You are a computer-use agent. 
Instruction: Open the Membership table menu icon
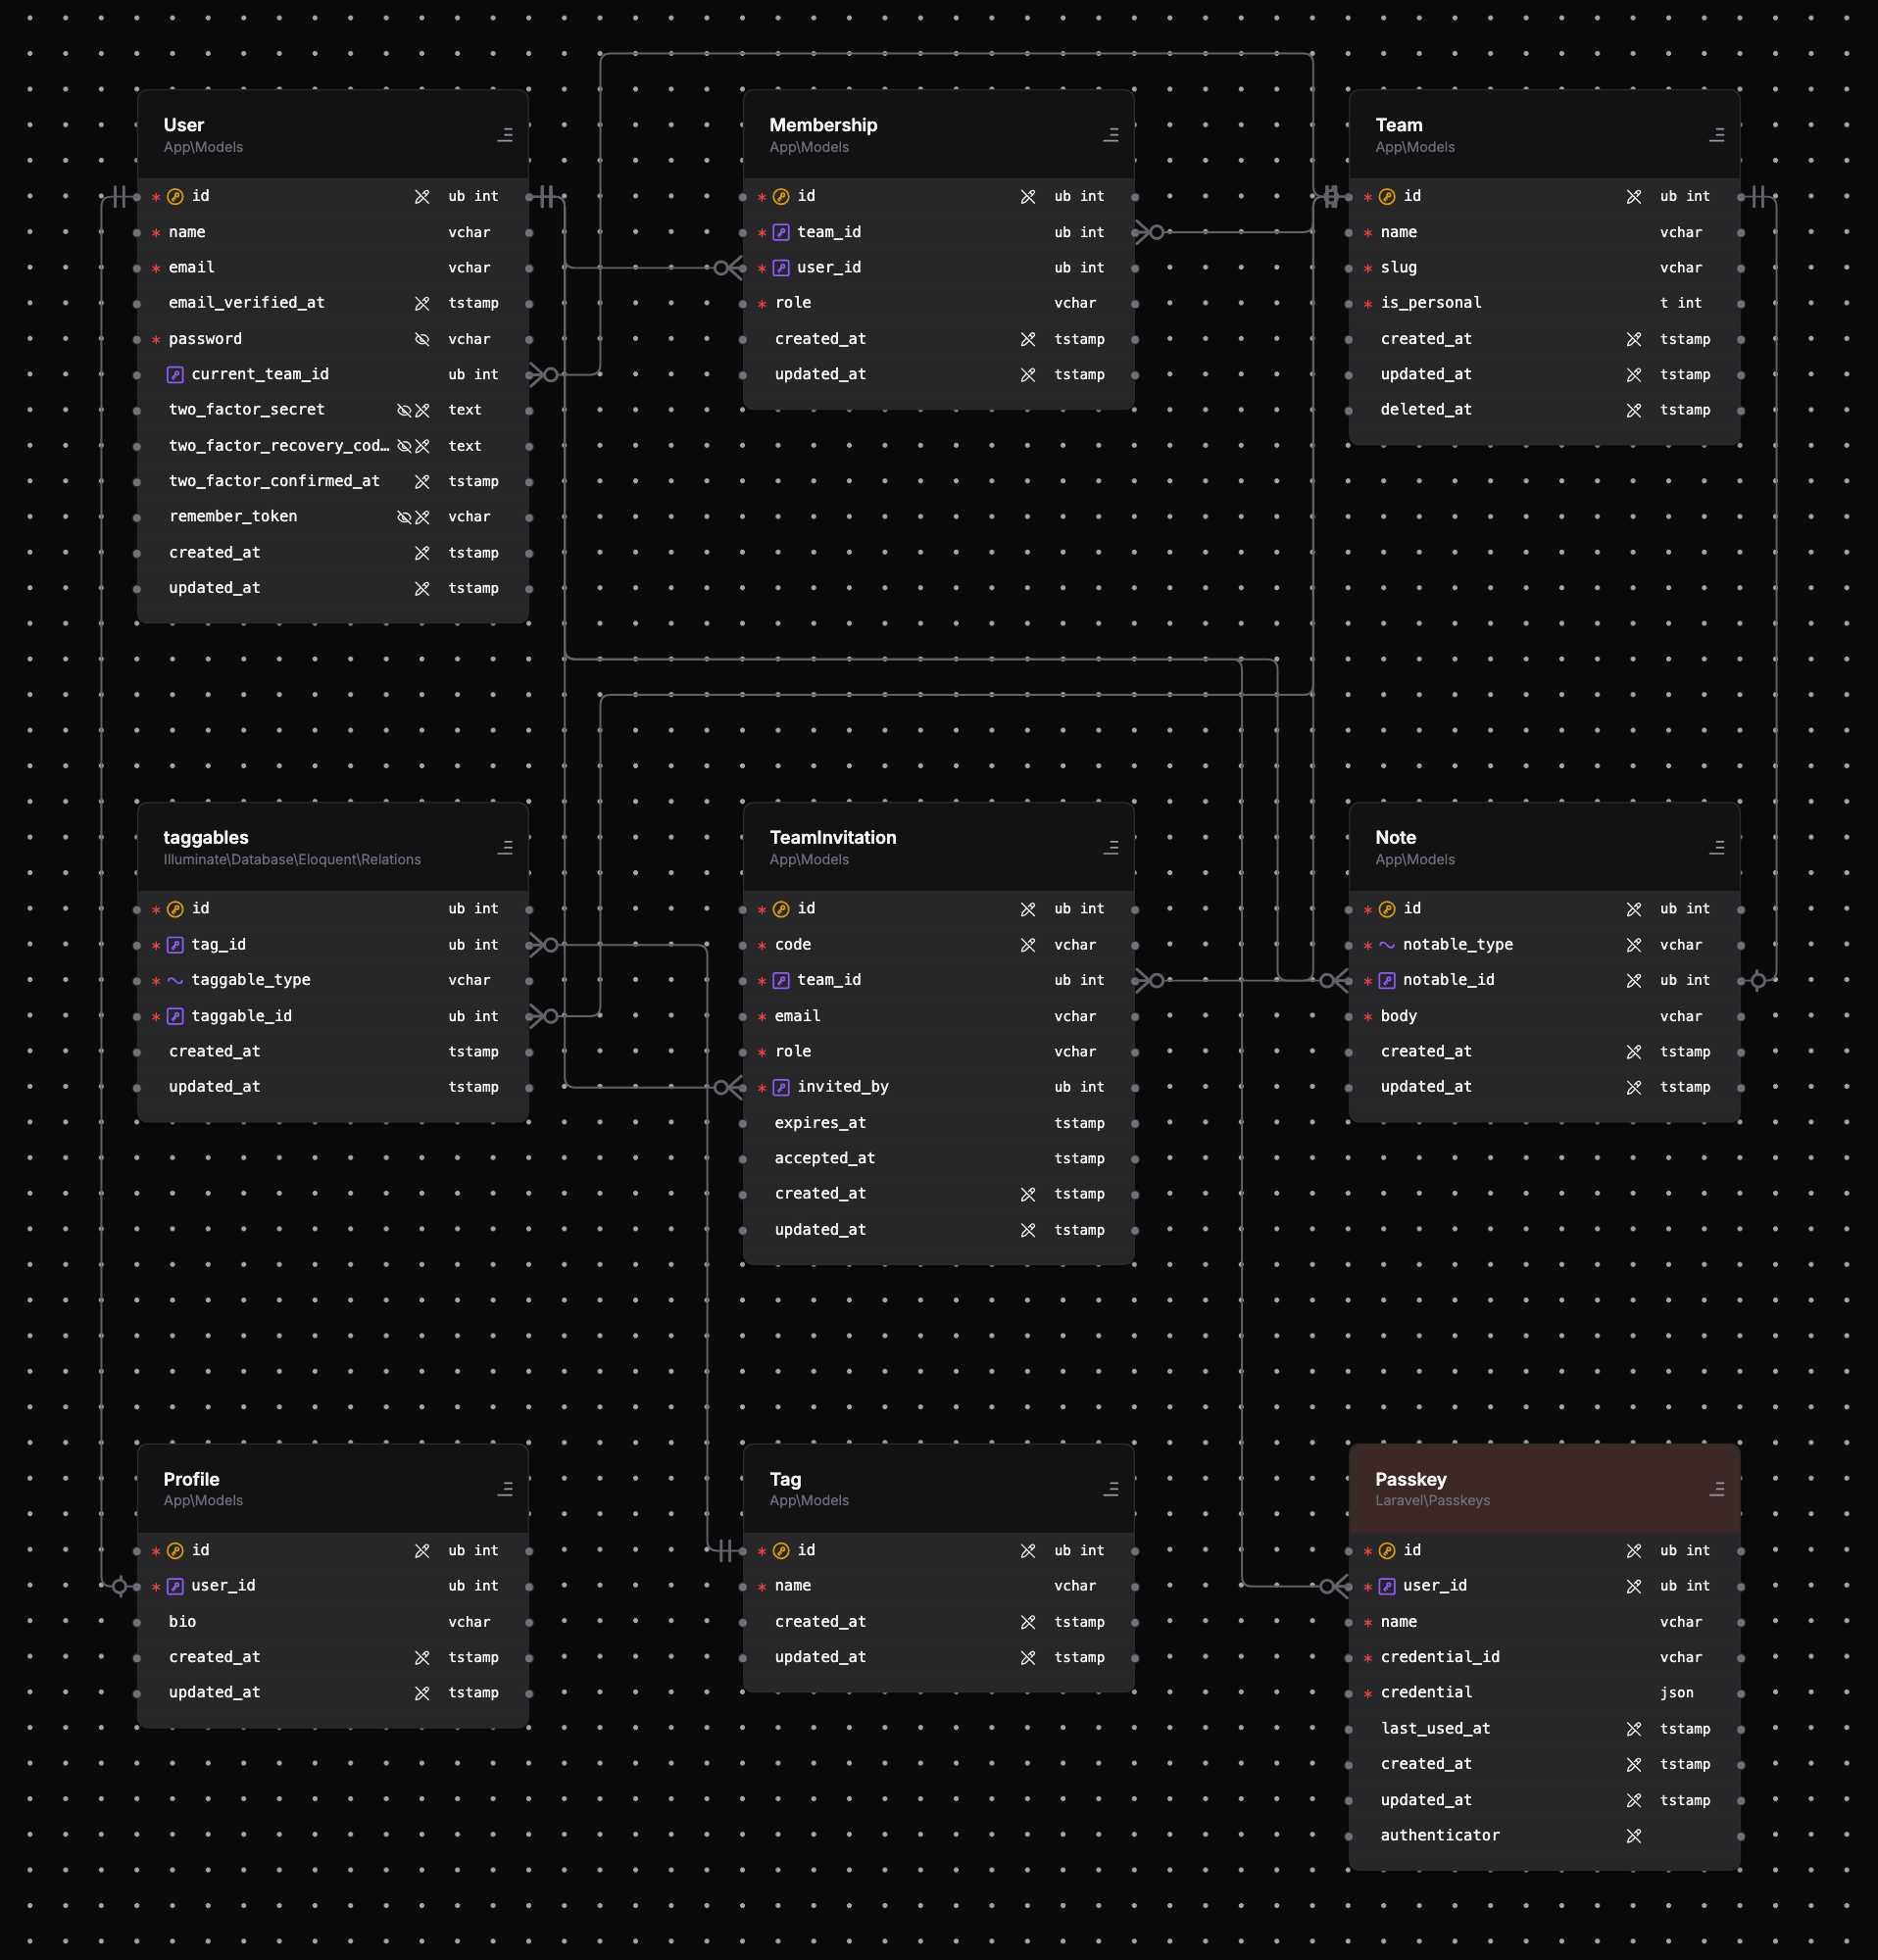[1111, 135]
